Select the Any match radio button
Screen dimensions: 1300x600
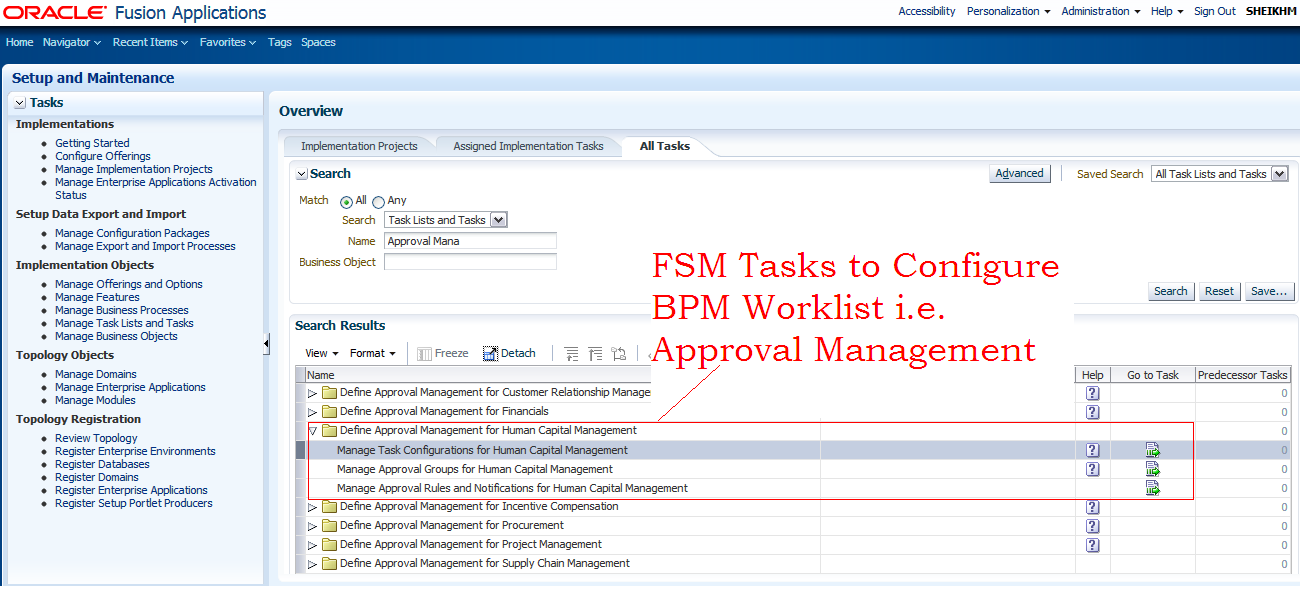pos(379,200)
